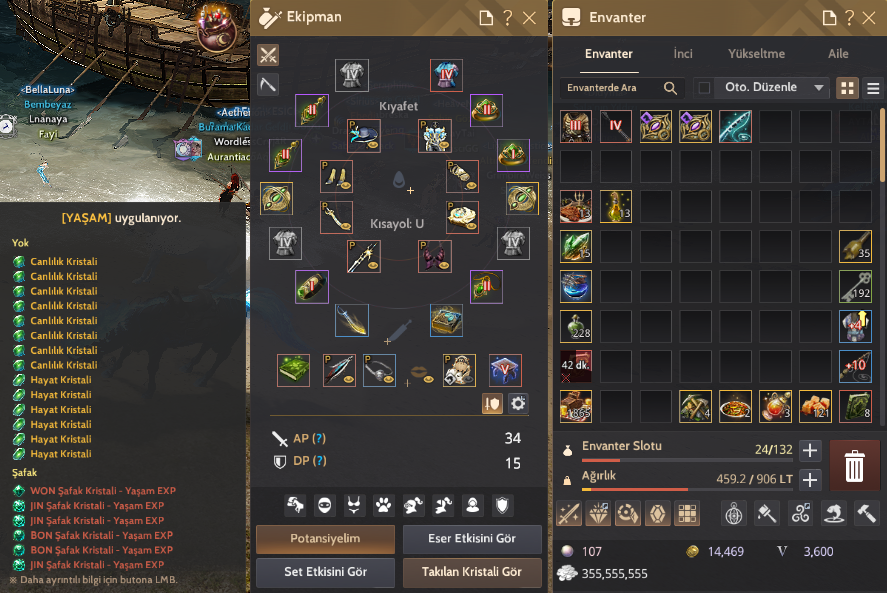Click the hammer icon in inventory toolbar
Viewport: 887px width, 593px height.
click(x=866, y=513)
